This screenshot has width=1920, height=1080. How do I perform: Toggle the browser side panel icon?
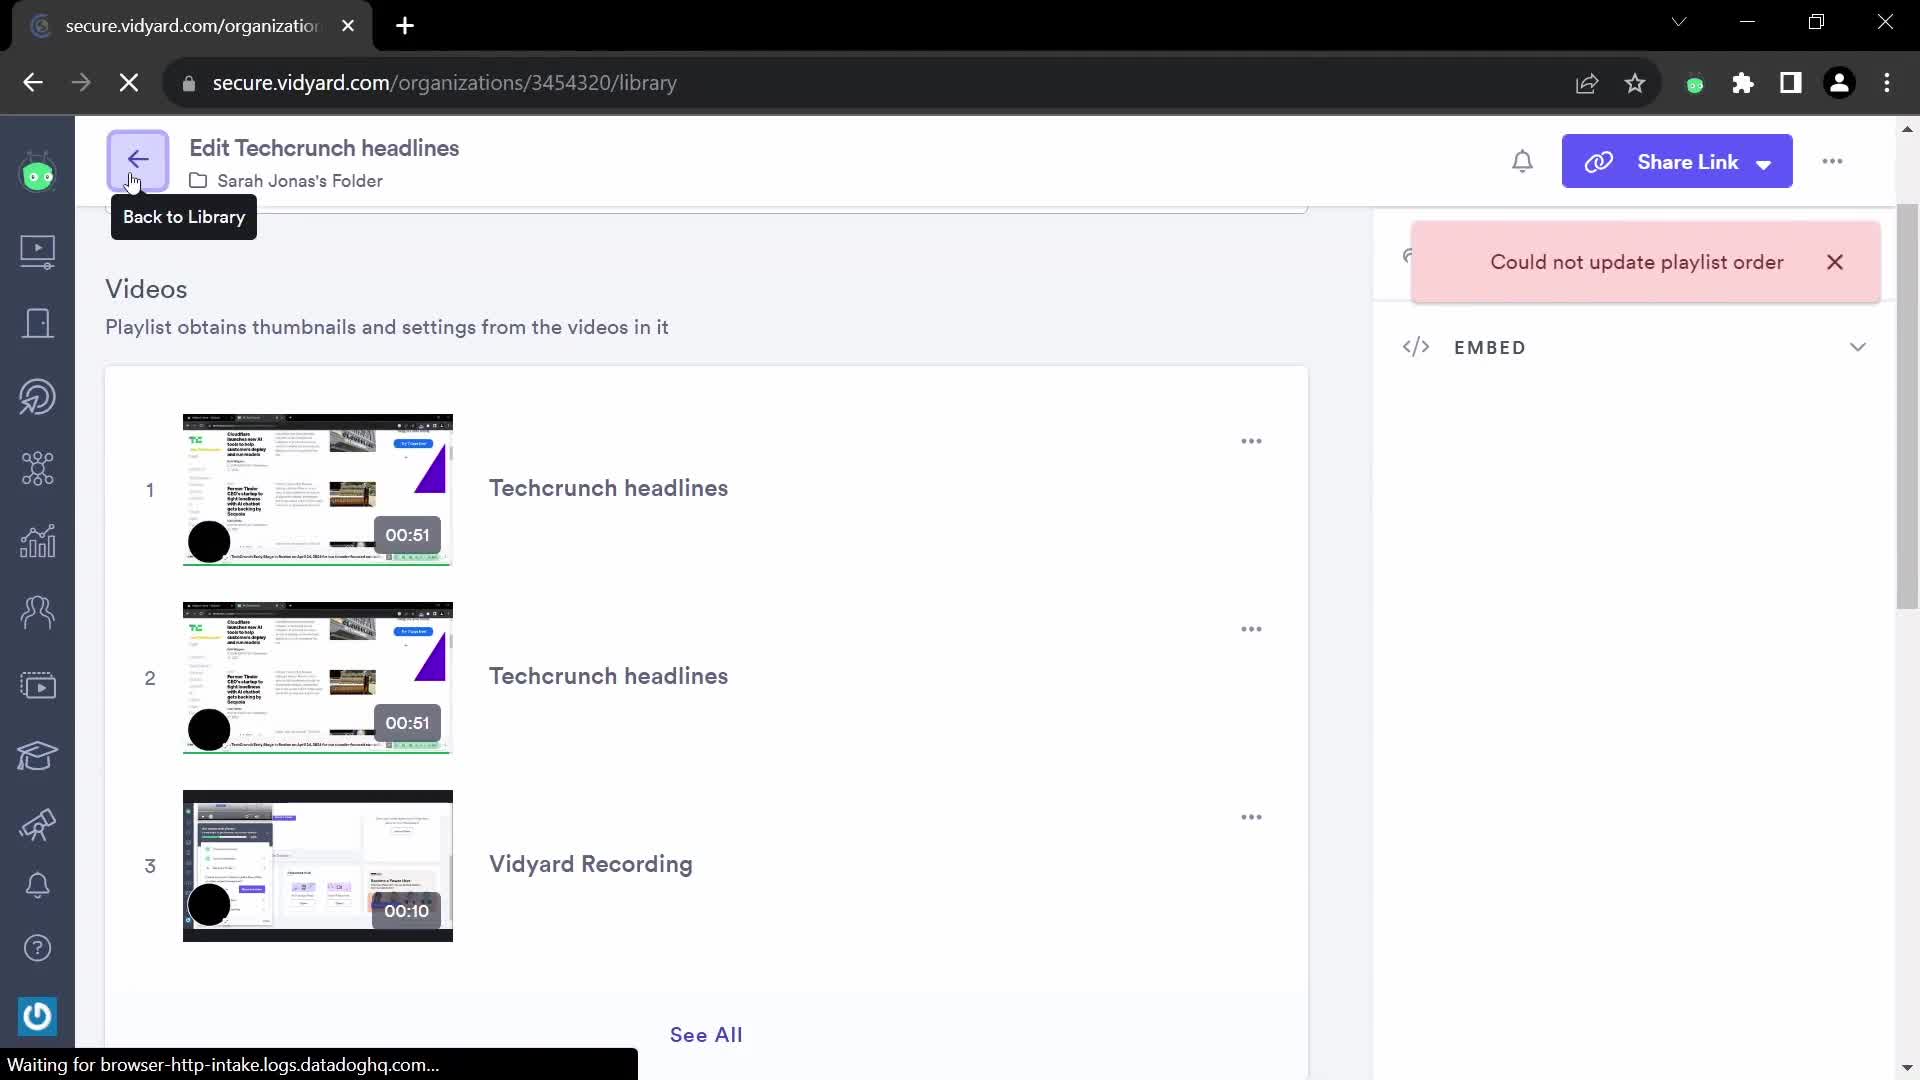[x=1791, y=83]
